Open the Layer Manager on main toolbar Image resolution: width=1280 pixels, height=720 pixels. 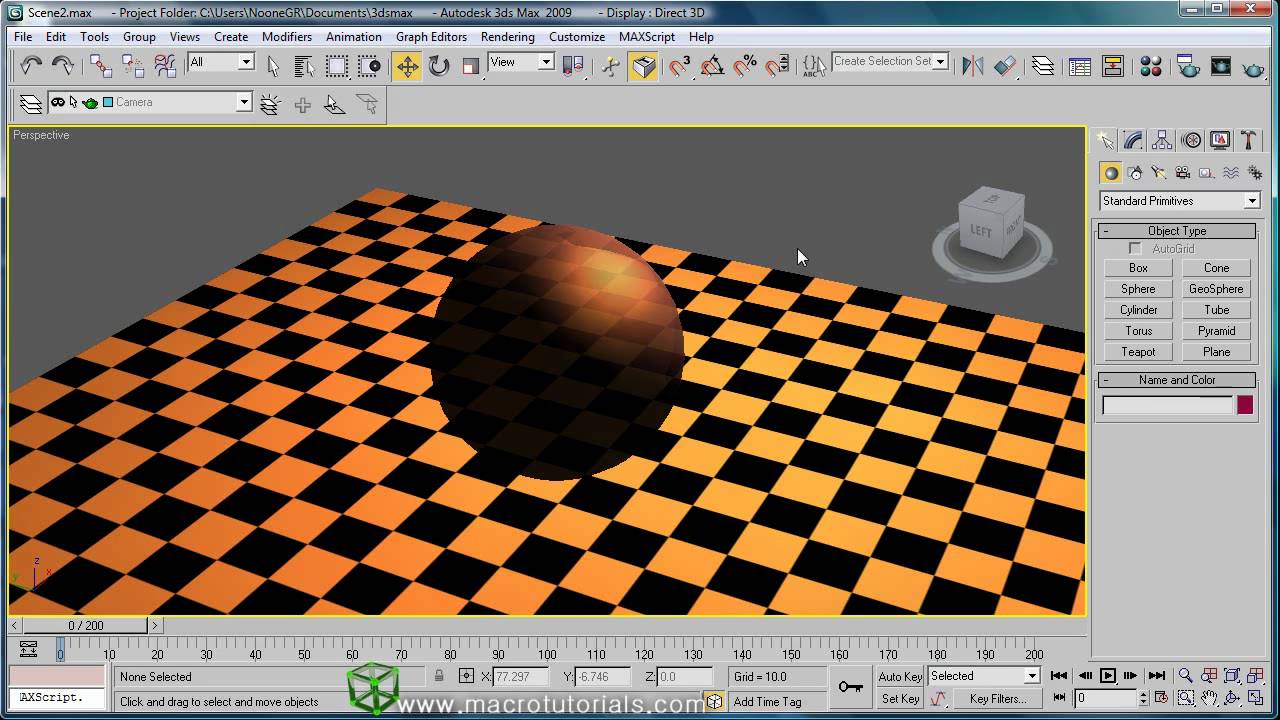pos(1043,66)
